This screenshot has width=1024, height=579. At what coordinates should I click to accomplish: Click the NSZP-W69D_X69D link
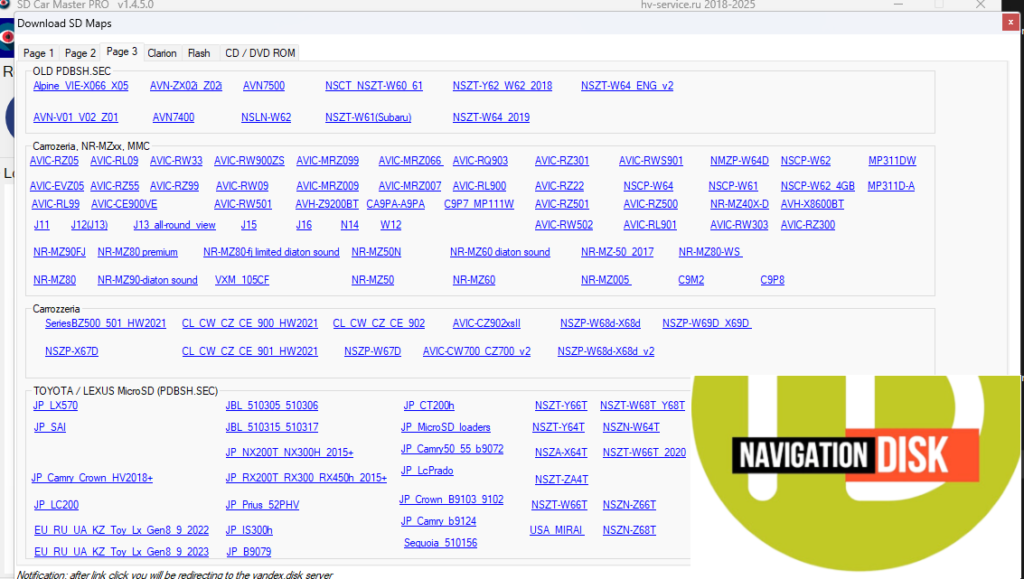[707, 323]
